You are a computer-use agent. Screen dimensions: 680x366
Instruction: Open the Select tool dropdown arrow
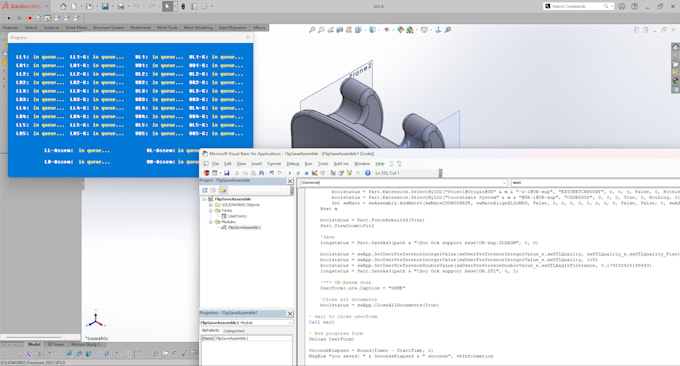tap(174, 7)
